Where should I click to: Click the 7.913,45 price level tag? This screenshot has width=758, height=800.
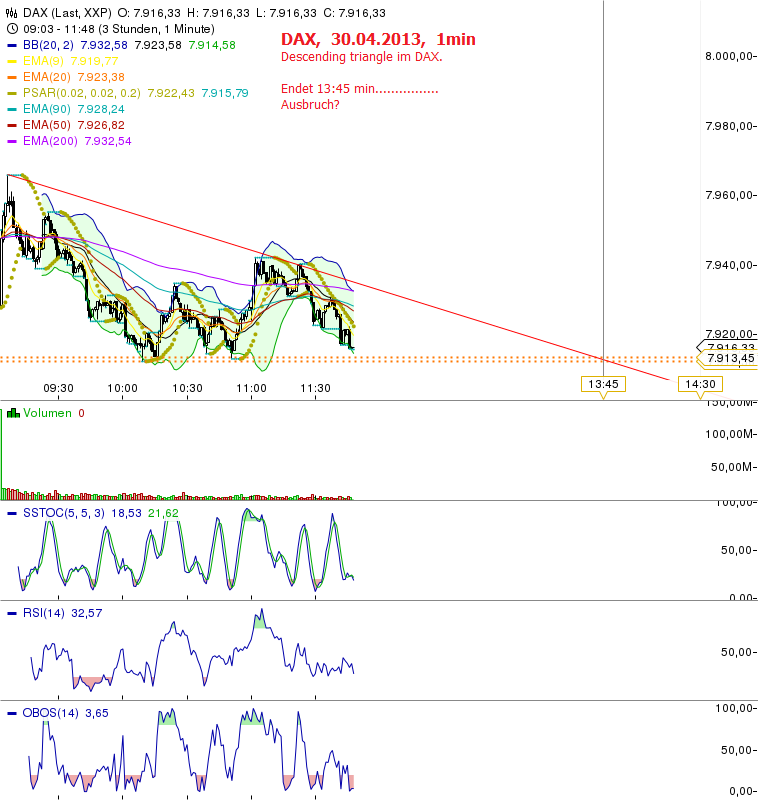tap(730, 358)
